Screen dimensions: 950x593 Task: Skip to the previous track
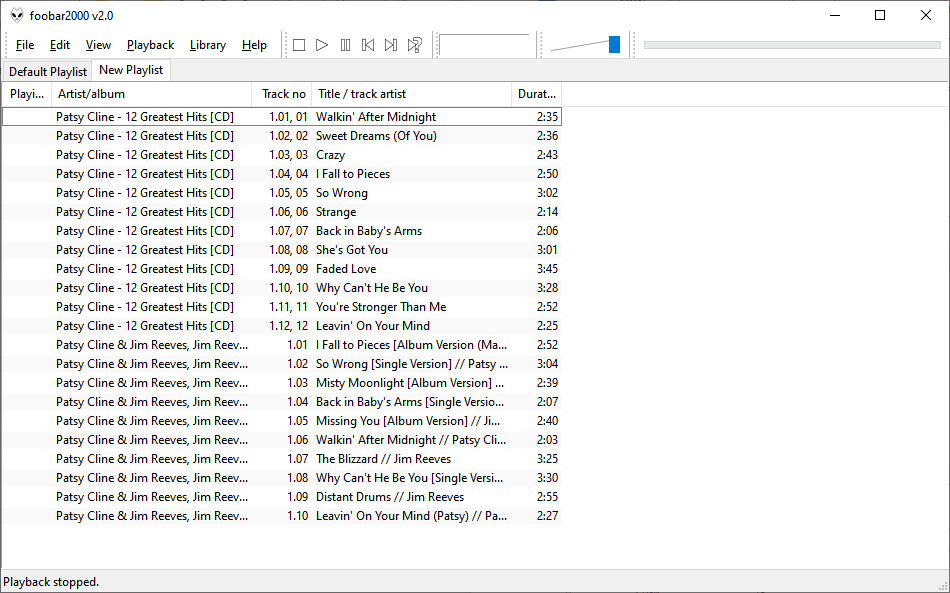point(368,45)
